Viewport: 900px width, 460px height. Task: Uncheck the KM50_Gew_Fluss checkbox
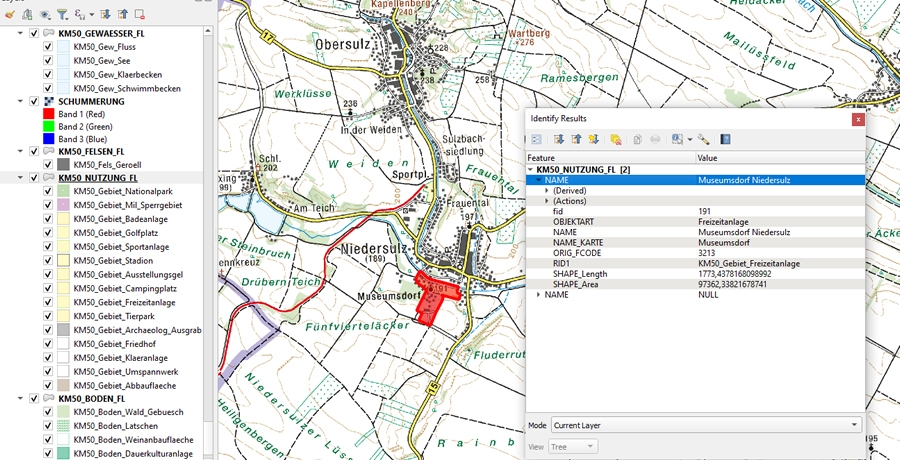[48, 47]
